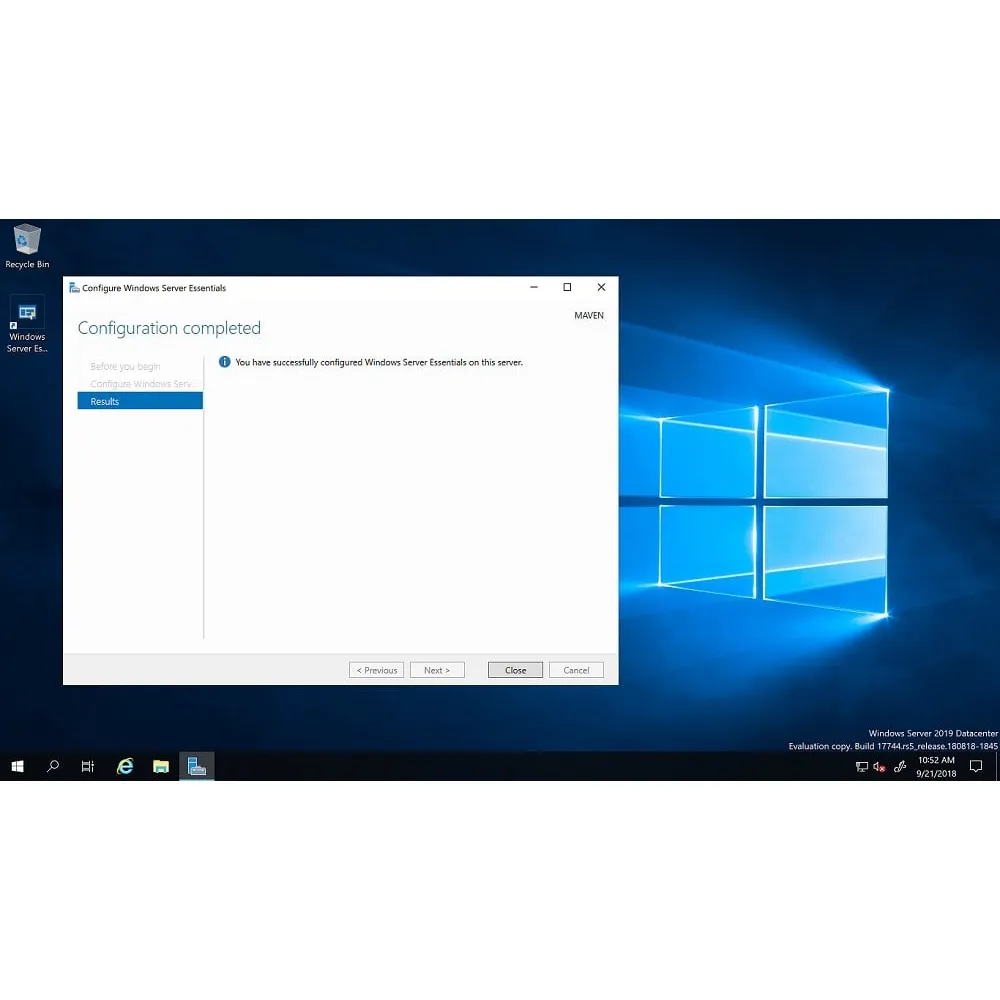Click the wizard title bar app icon
Screen dimensions: 1000x1000
click(74, 288)
